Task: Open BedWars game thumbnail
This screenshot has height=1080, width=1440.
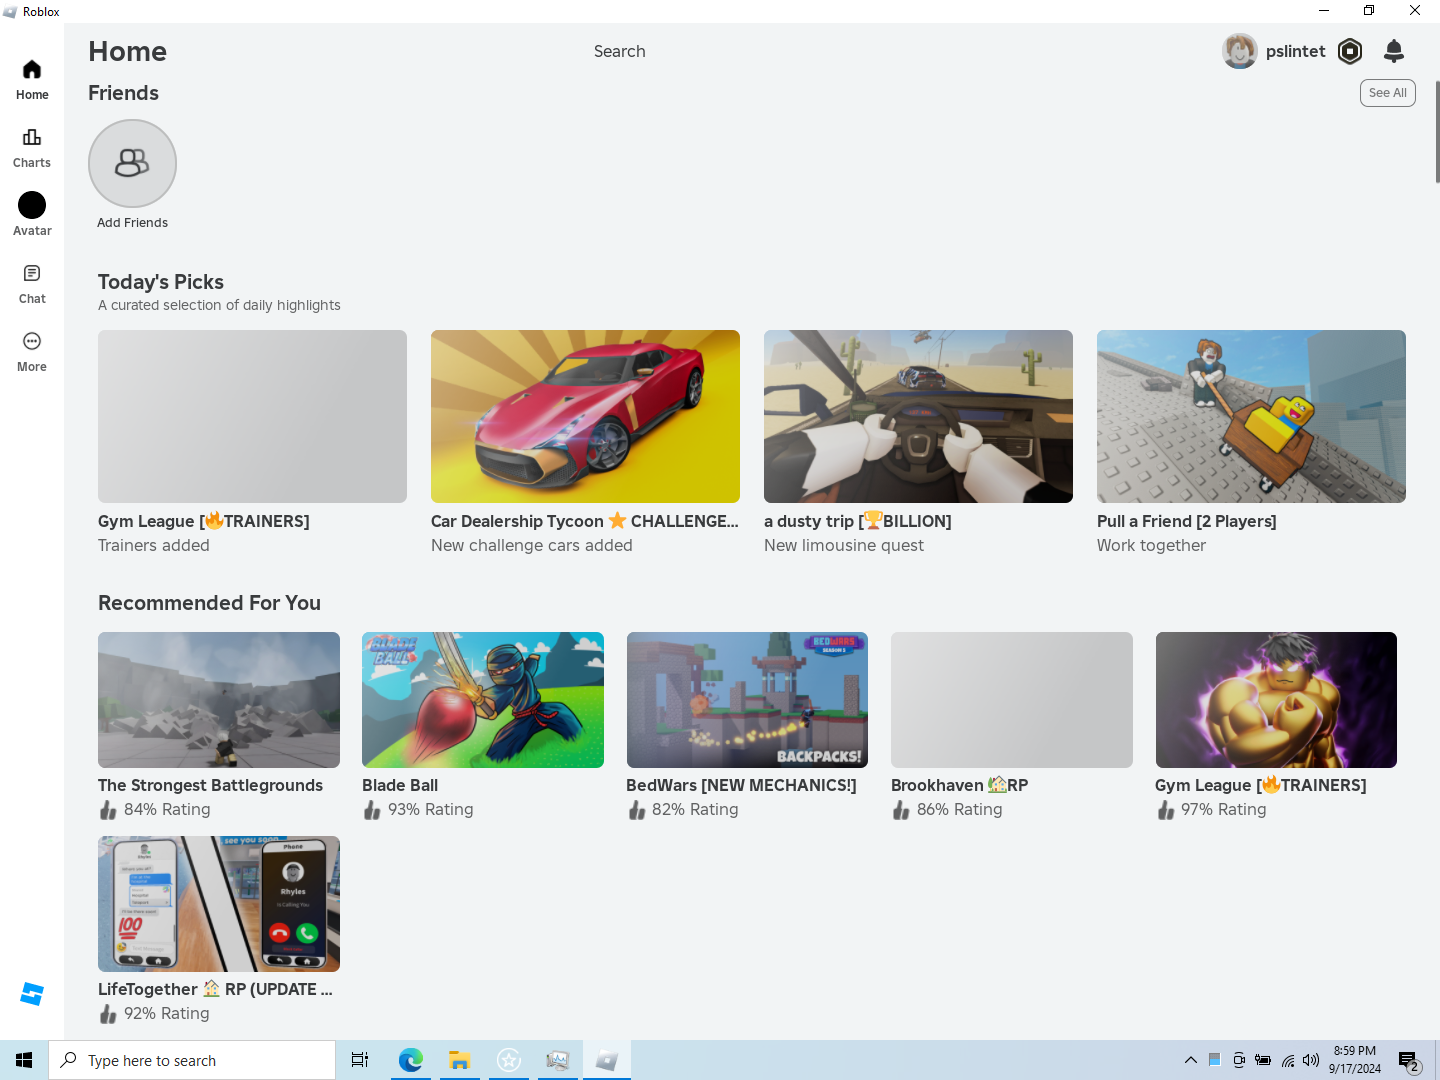Action: pos(747,700)
